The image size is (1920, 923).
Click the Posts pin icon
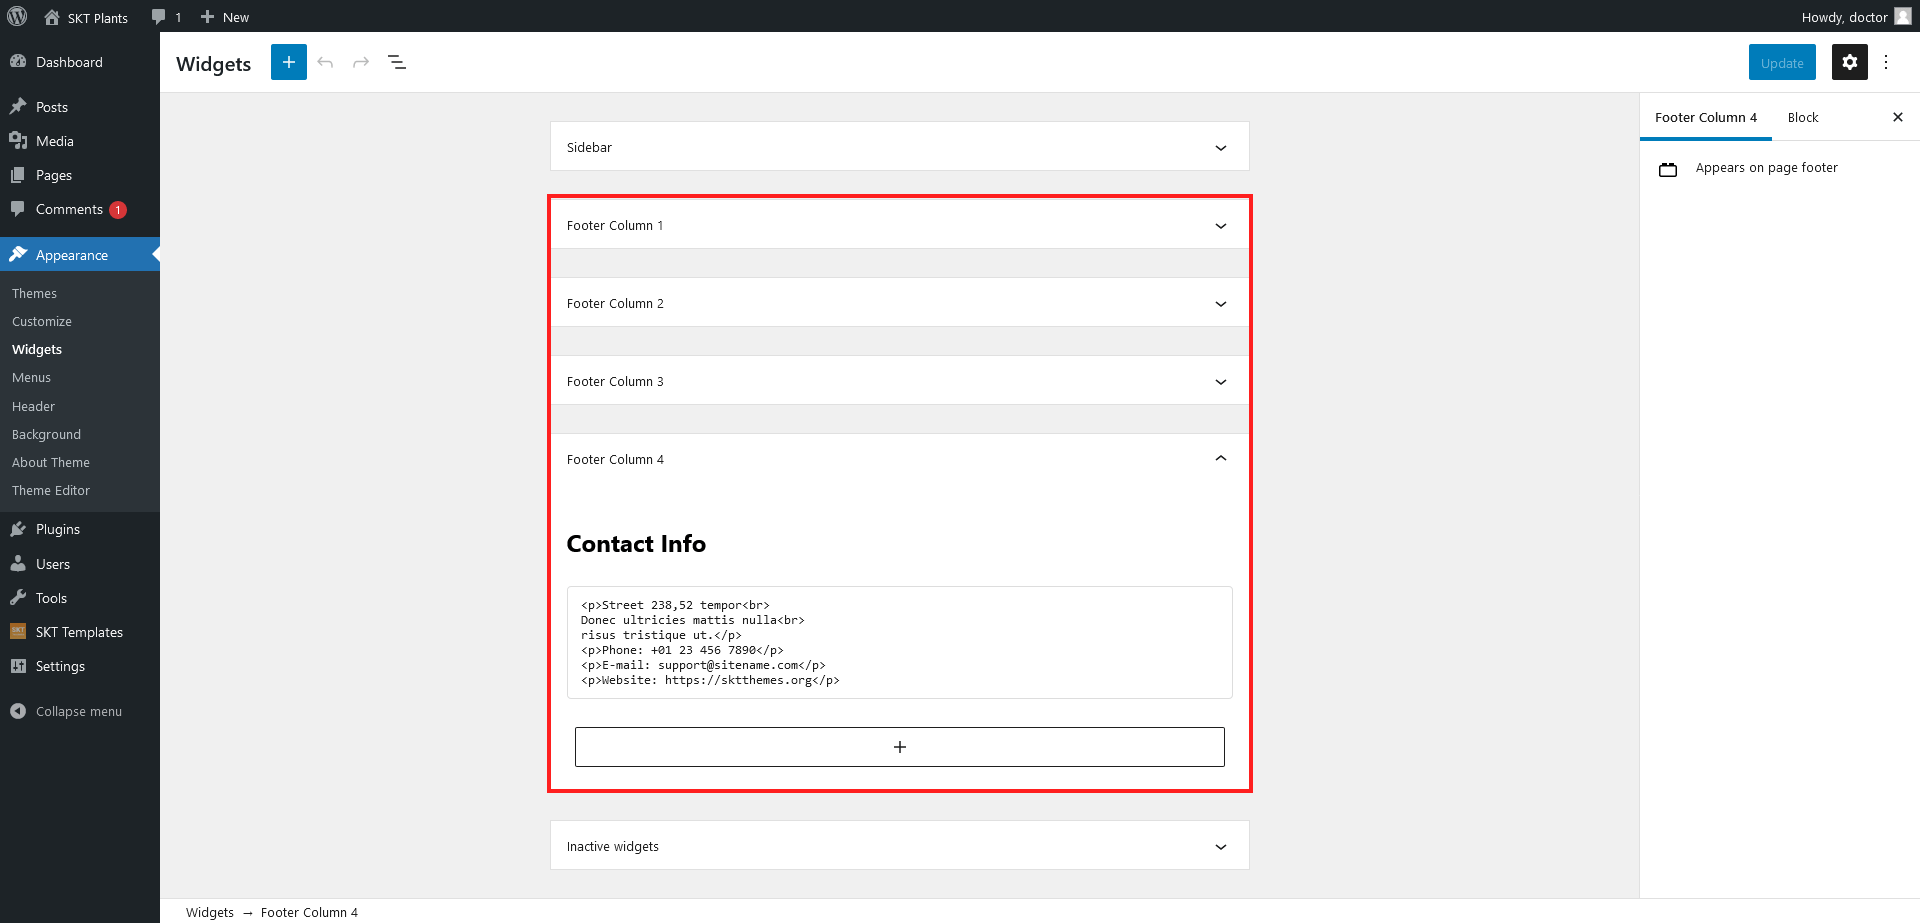point(18,106)
